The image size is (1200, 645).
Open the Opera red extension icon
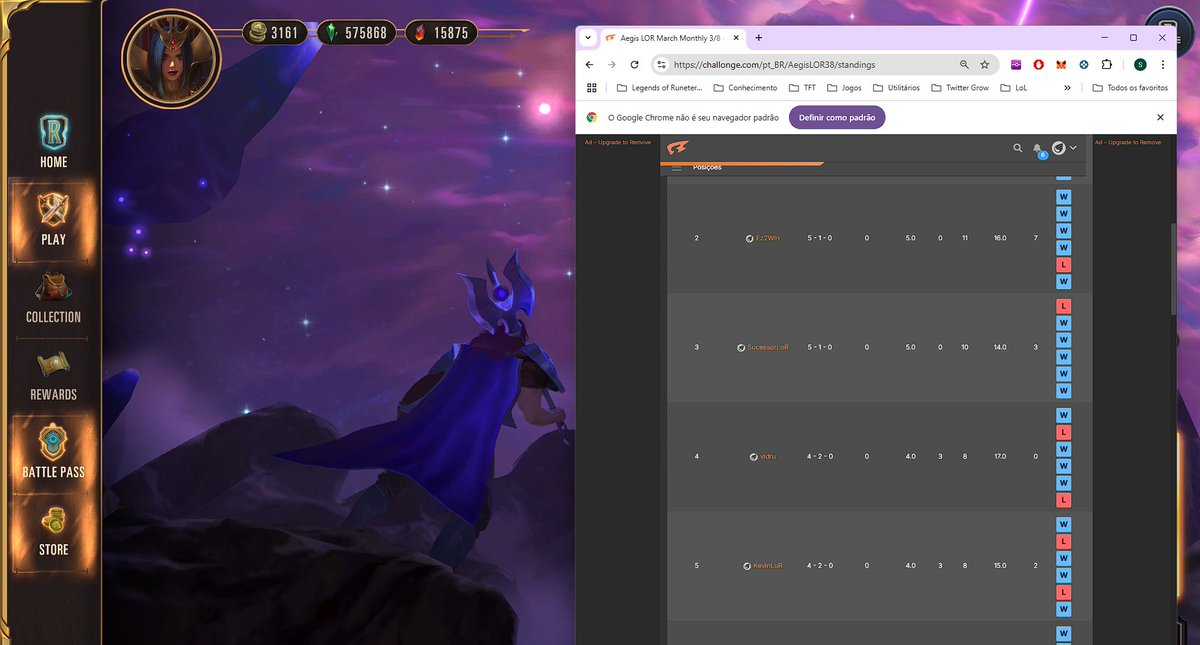click(1039, 64)
